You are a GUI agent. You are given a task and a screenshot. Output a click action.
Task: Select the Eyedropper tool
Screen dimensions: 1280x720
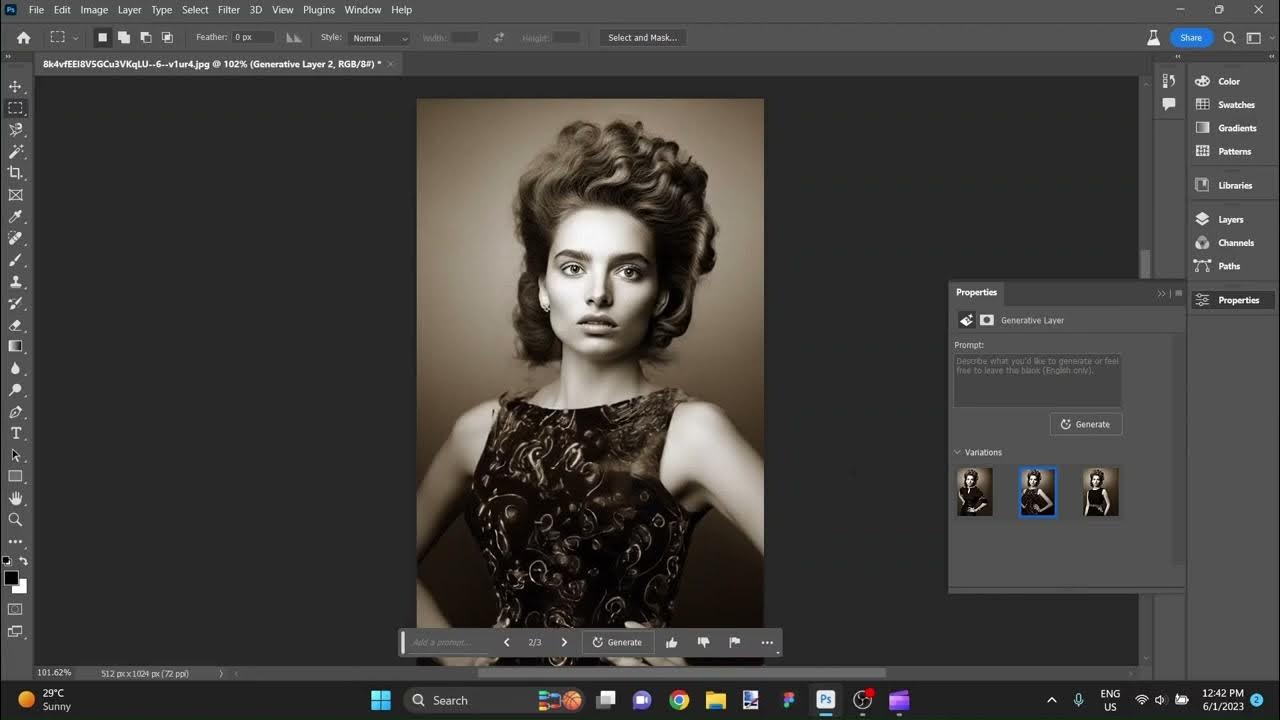click(x=15, y=217)
